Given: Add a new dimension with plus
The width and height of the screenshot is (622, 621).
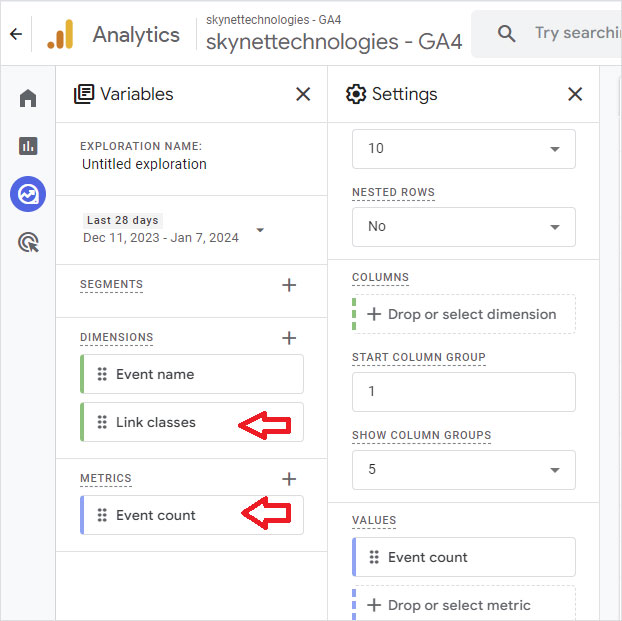Looking at the screenshot, I should (x=289, y=338).
